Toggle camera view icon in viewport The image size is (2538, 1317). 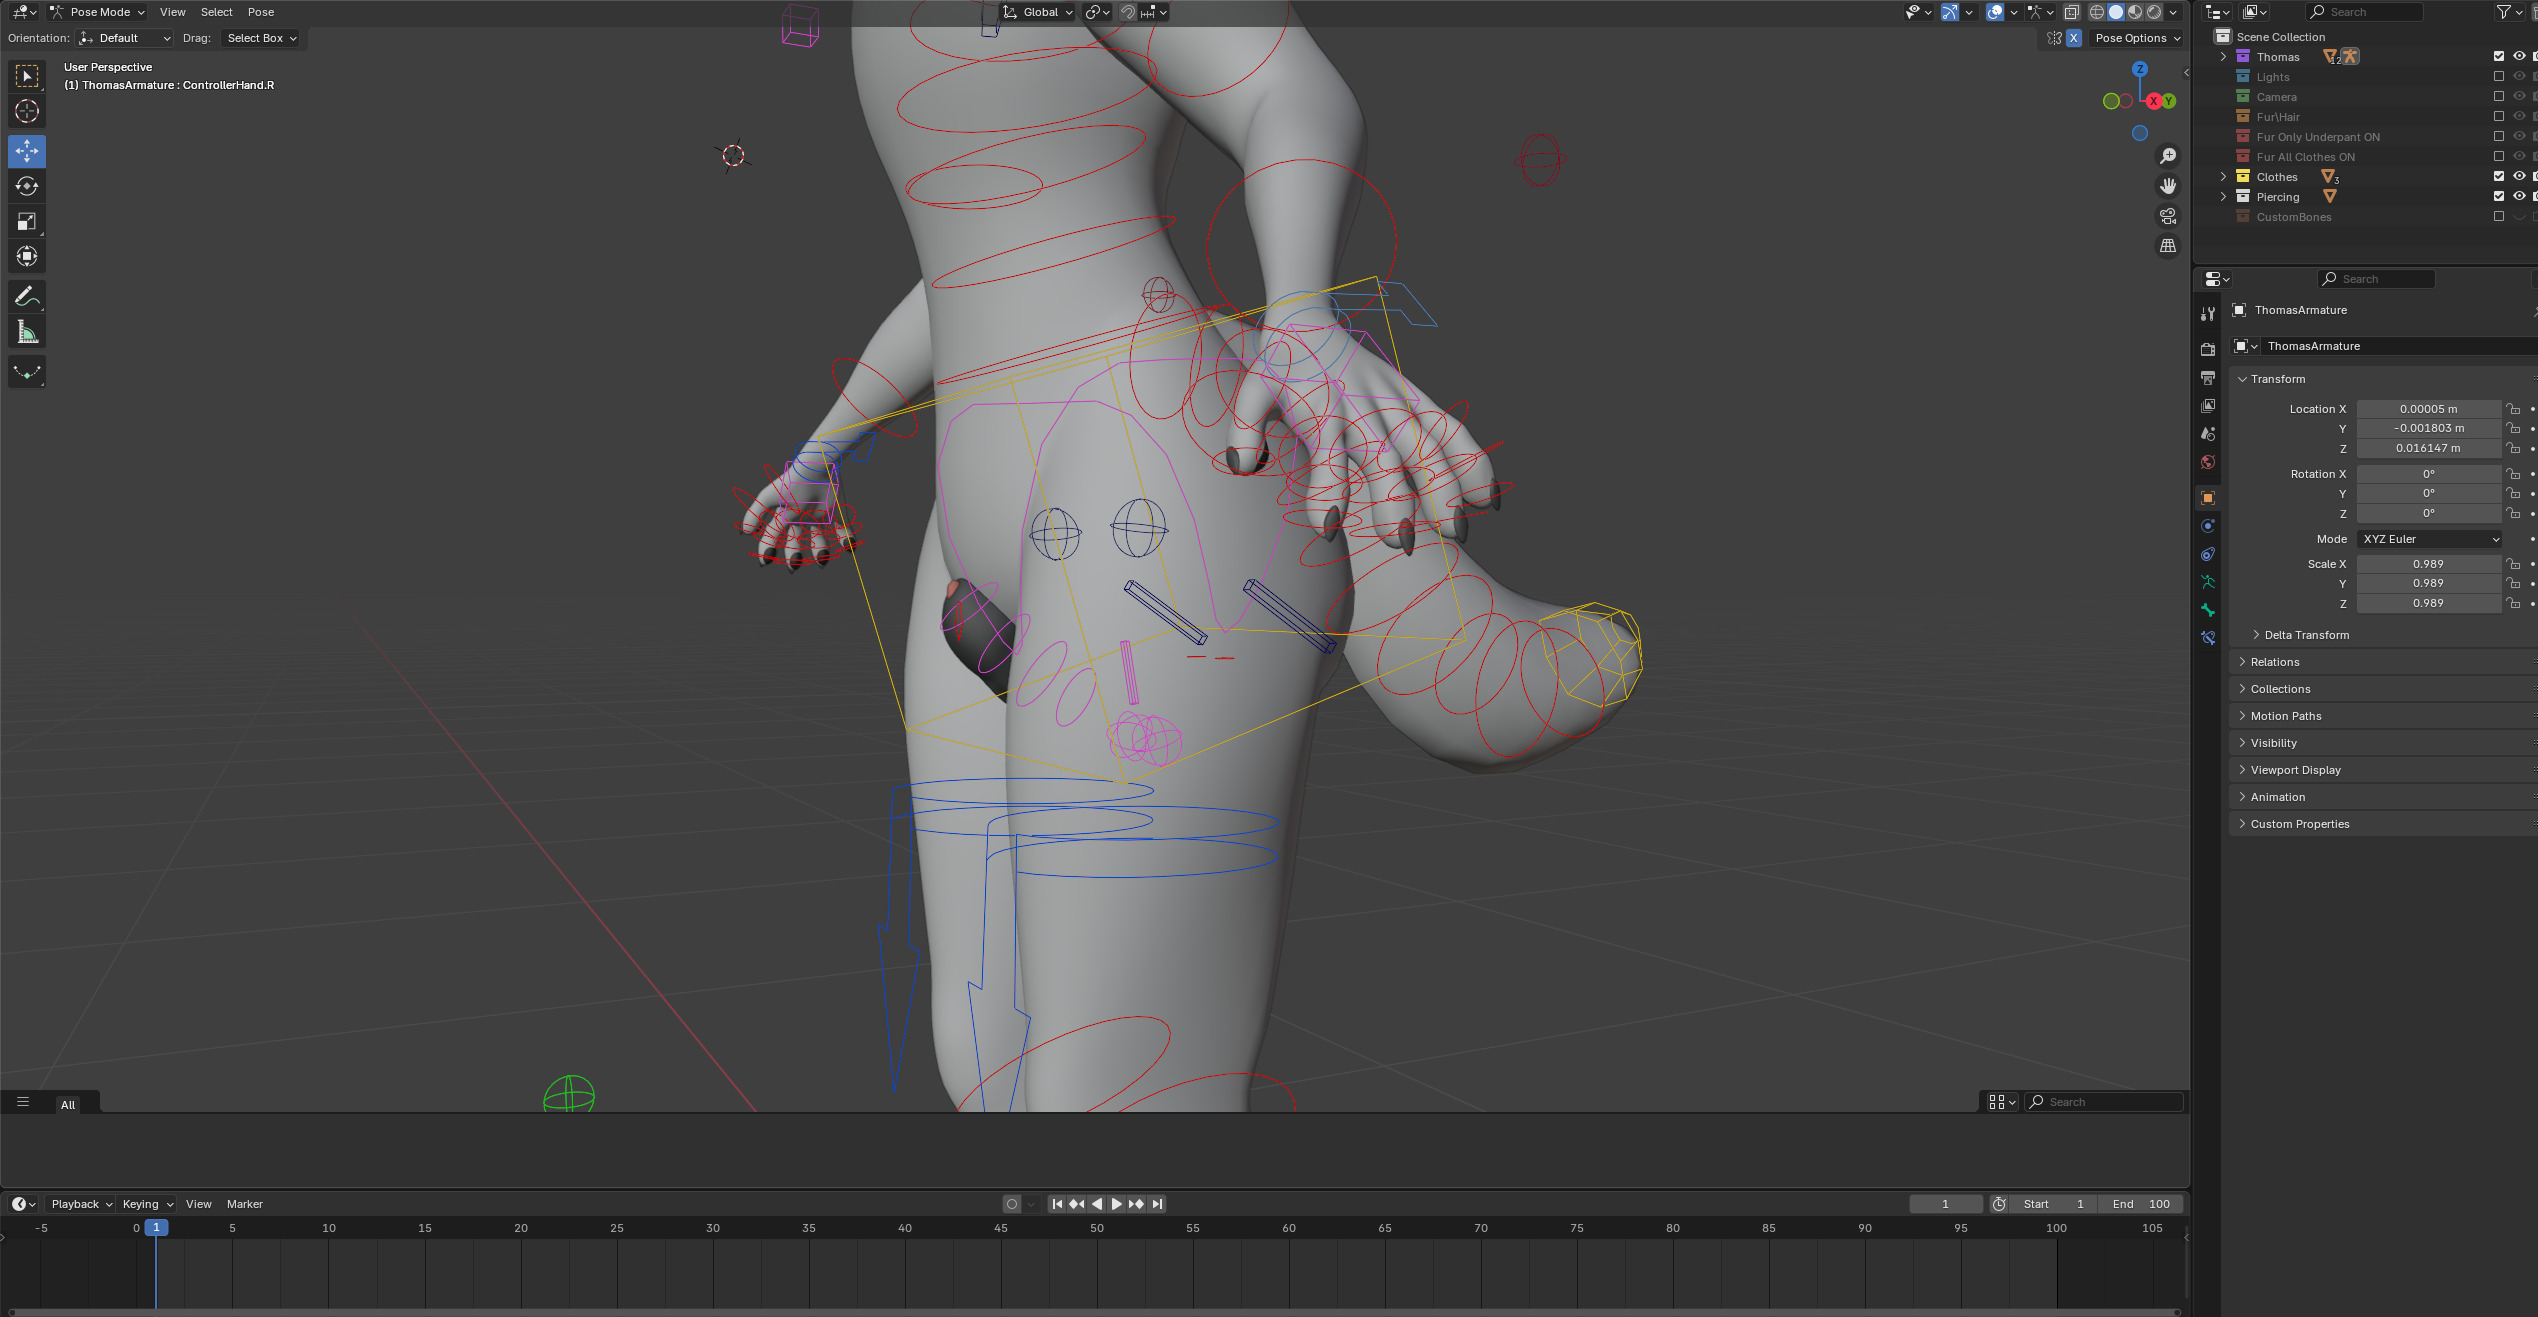pyautogui.click(x=2167, y=216)
